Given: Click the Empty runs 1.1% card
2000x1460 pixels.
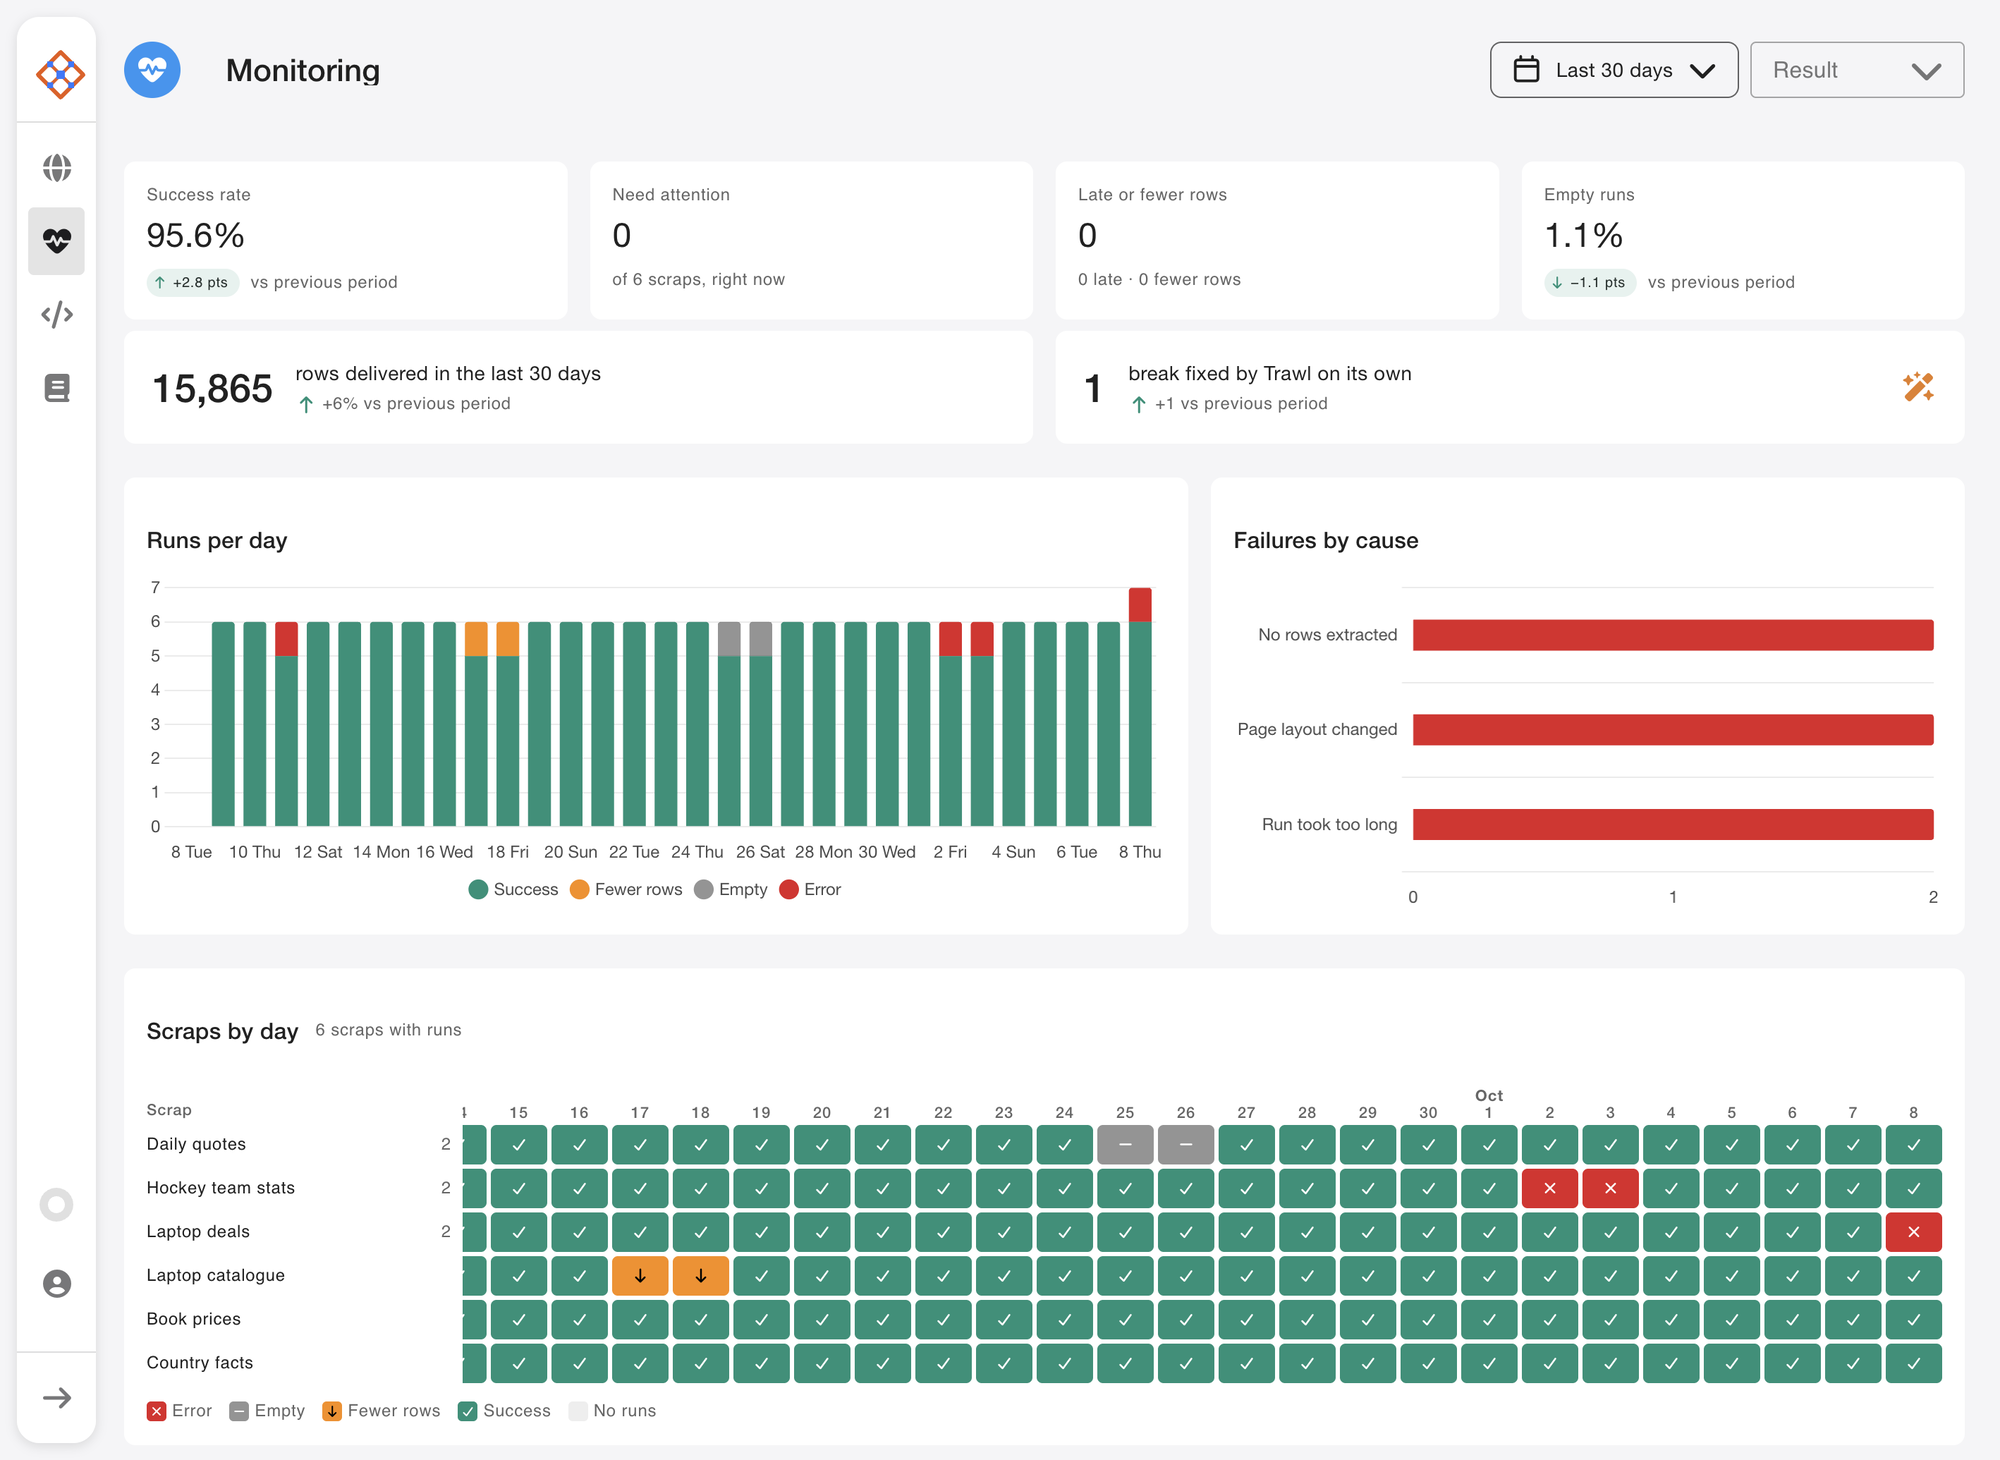Looking at the screenshot, I should coord(1743,241).
